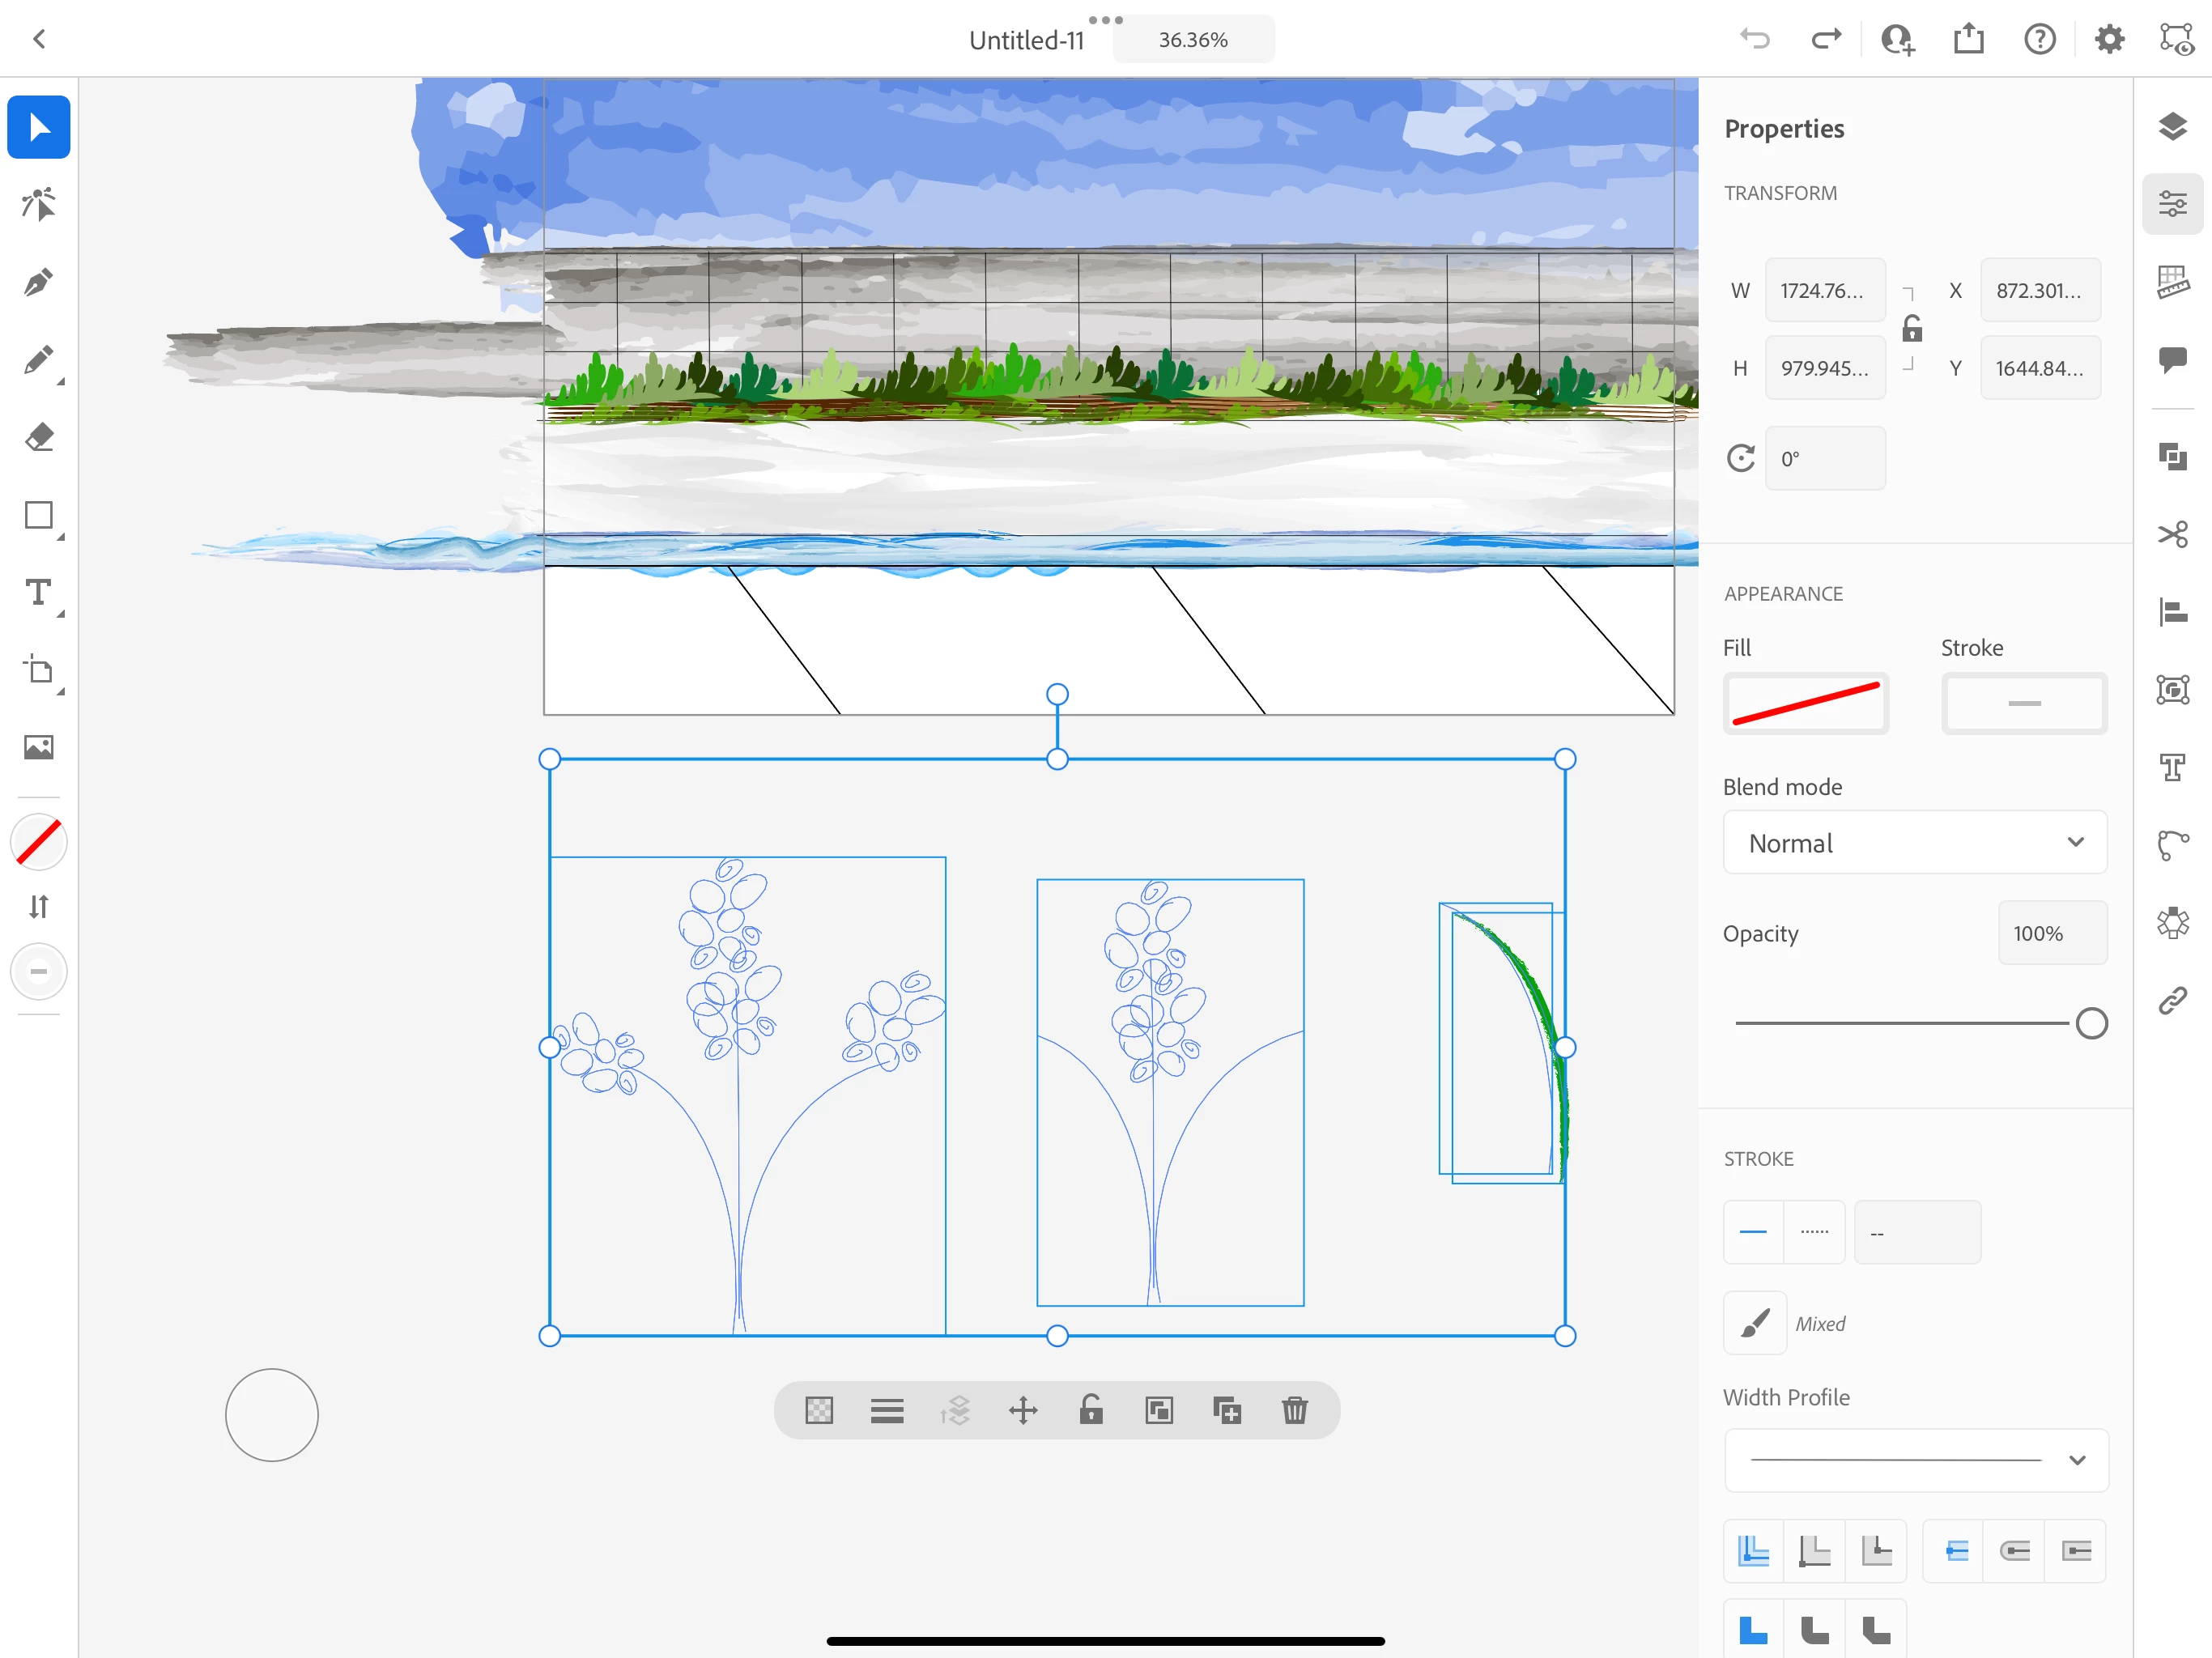2212x1658 pixels.
Task: Expand the Blend mode Normal dropdown
Action: pos(1914,843)
